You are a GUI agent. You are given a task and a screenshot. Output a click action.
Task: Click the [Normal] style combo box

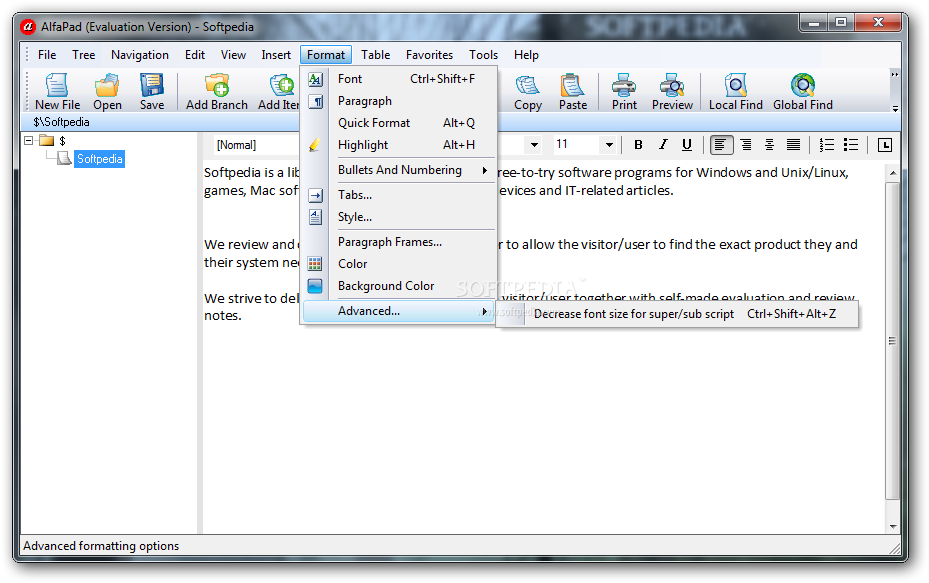click(257, 145)
